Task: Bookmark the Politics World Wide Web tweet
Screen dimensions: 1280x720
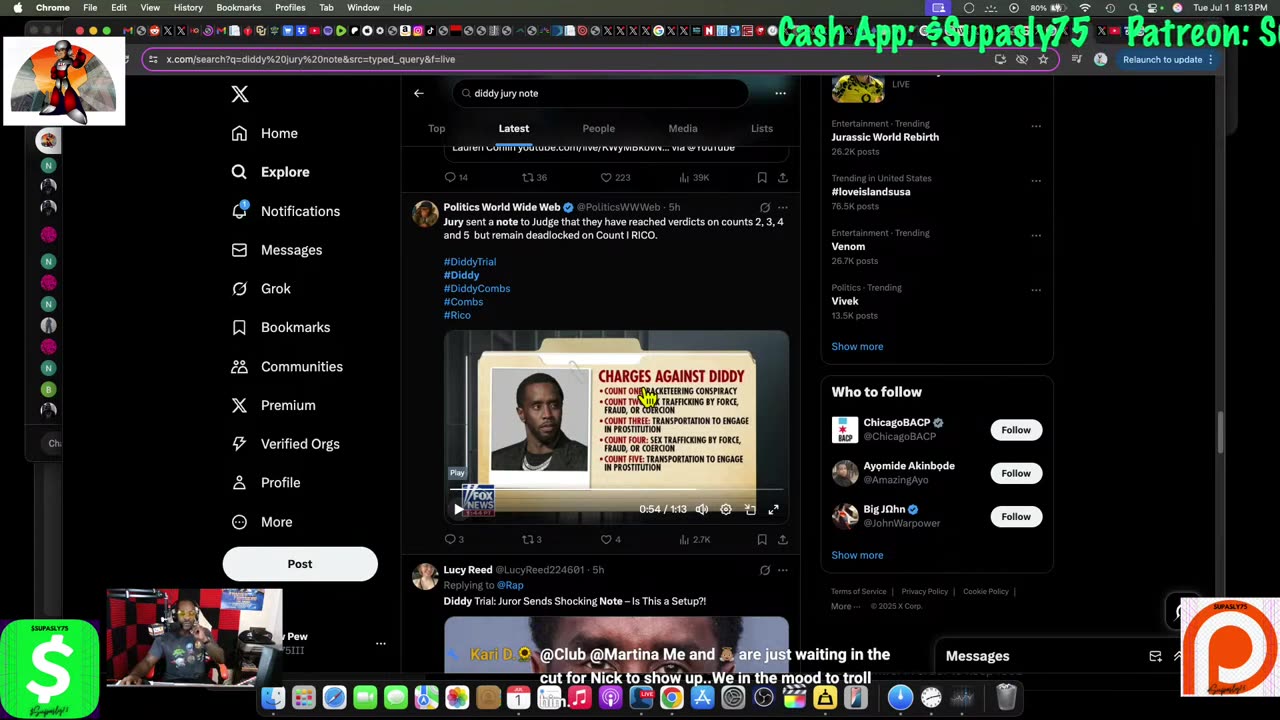Action: coord(762,540)
